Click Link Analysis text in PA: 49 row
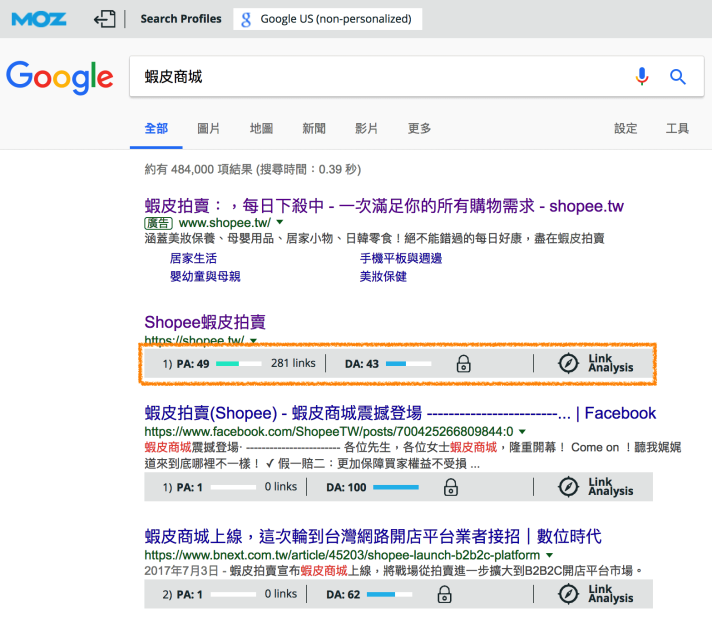 [x=611, y=363]
